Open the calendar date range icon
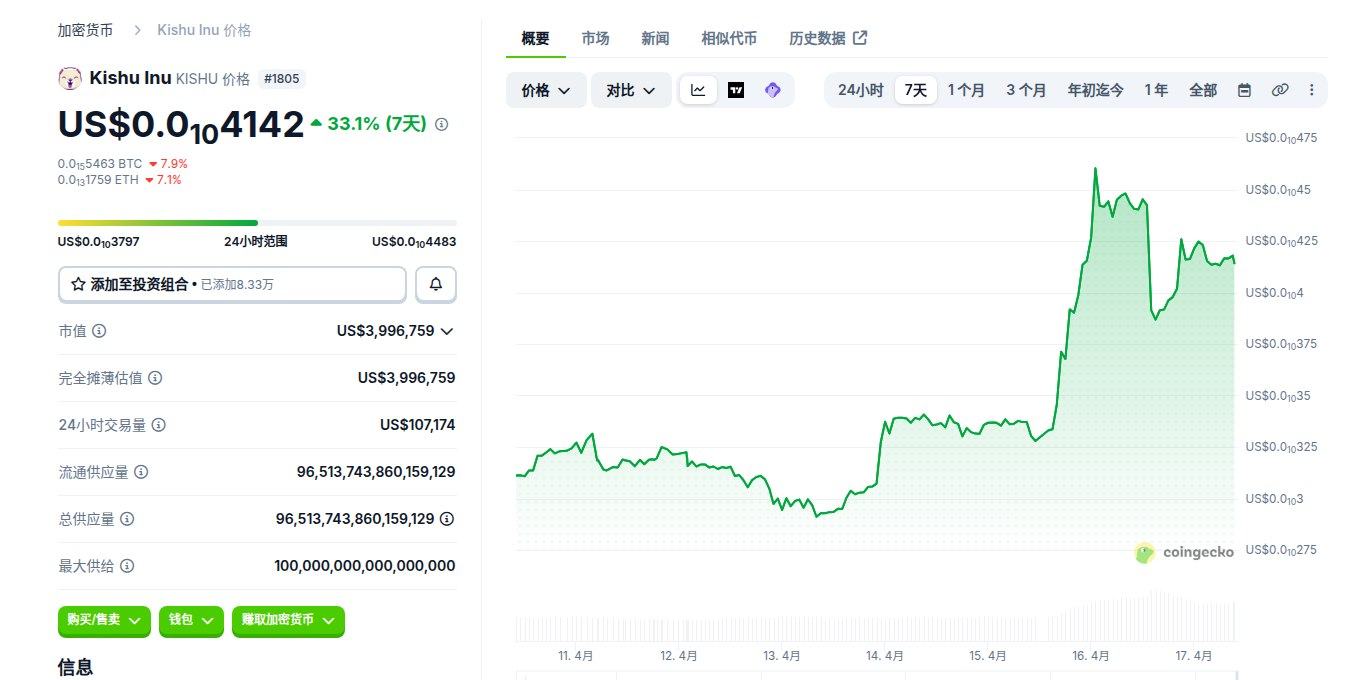This screenshot has height=680, width=1360. tap(1244, 90)
